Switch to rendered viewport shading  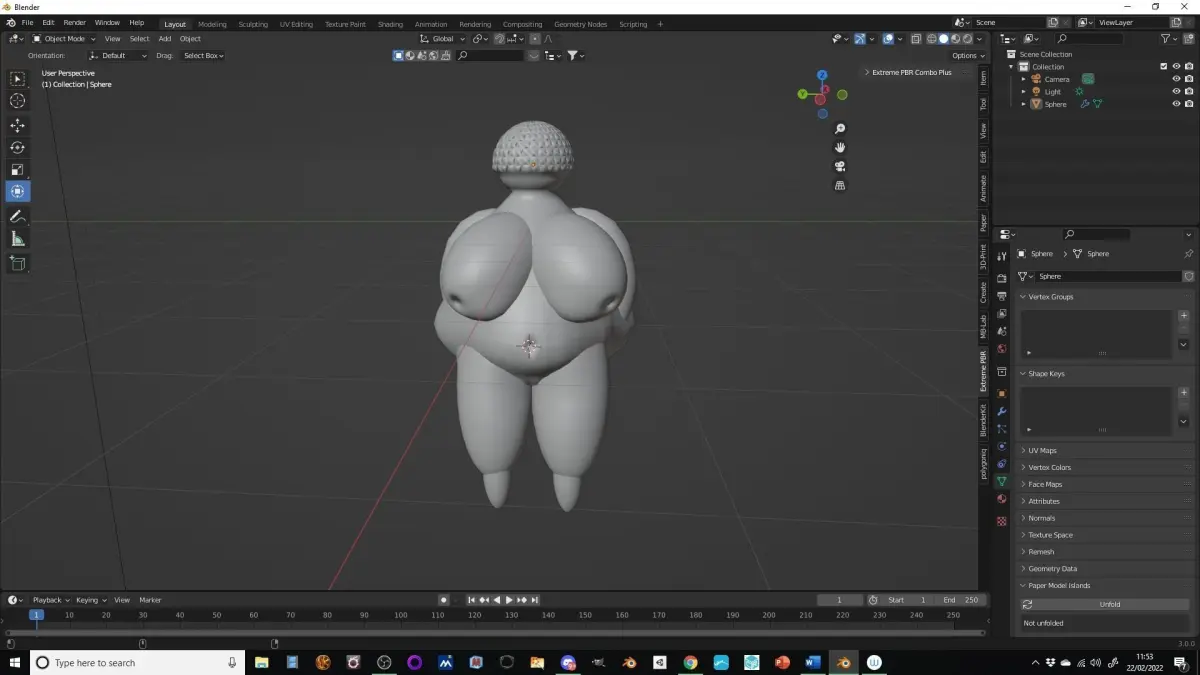pyautogui.click(x=967, y=39)
